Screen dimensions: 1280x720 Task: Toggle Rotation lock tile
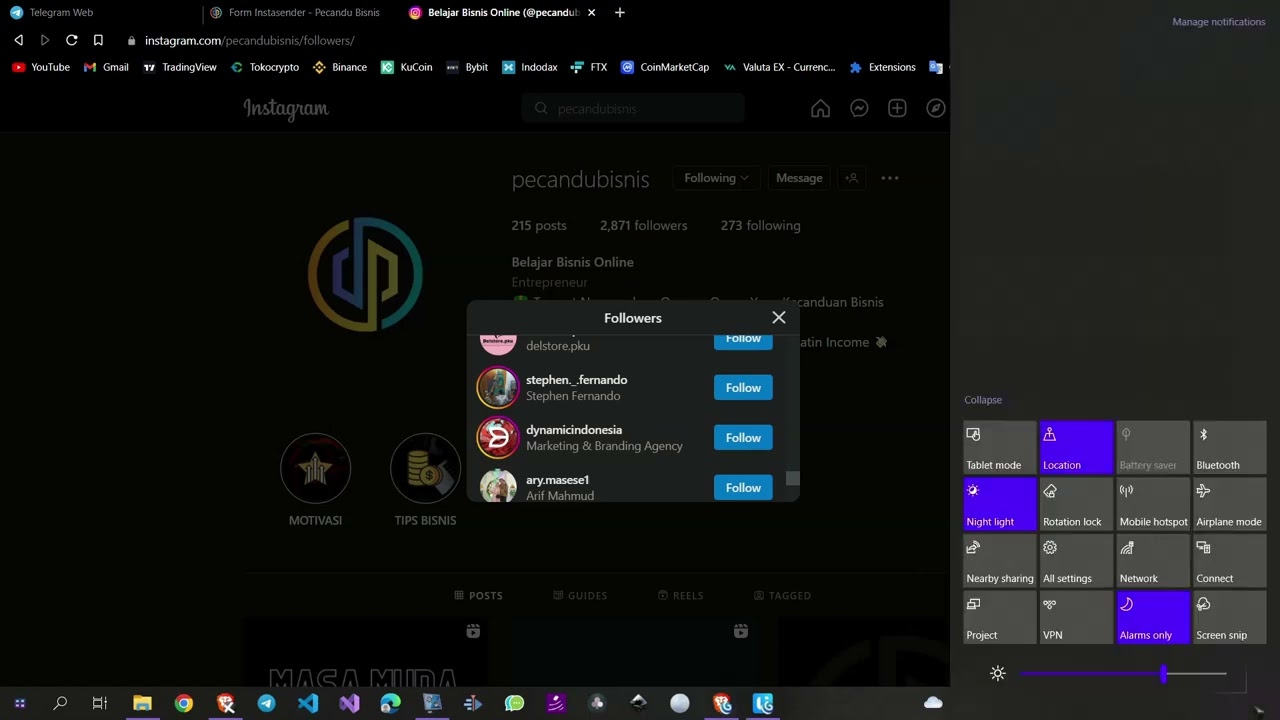point(1076,504)
